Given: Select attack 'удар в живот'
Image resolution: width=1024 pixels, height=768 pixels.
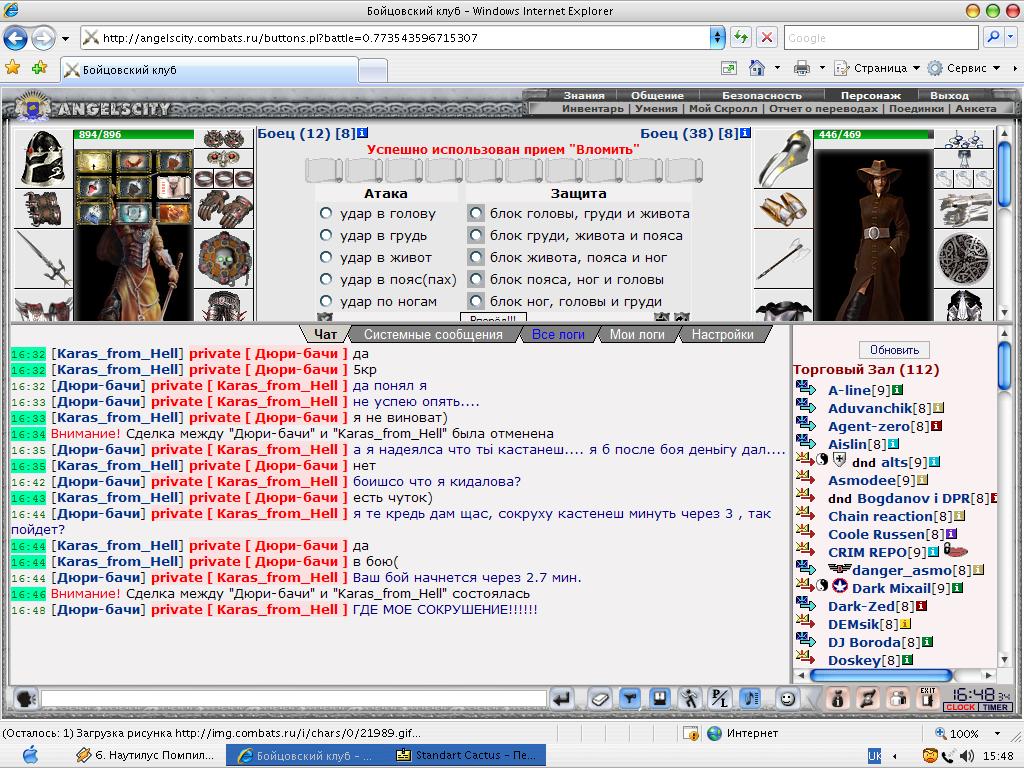Looking at the screenshot, I should point(326,257).
